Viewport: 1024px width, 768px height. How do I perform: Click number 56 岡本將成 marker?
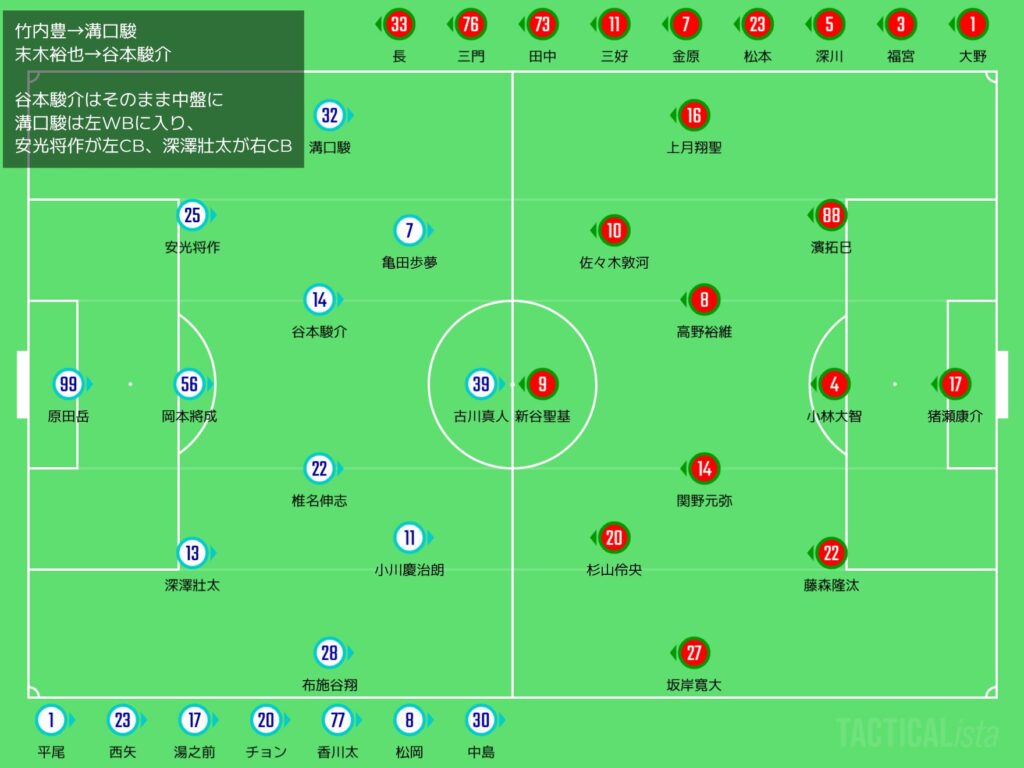191,384
